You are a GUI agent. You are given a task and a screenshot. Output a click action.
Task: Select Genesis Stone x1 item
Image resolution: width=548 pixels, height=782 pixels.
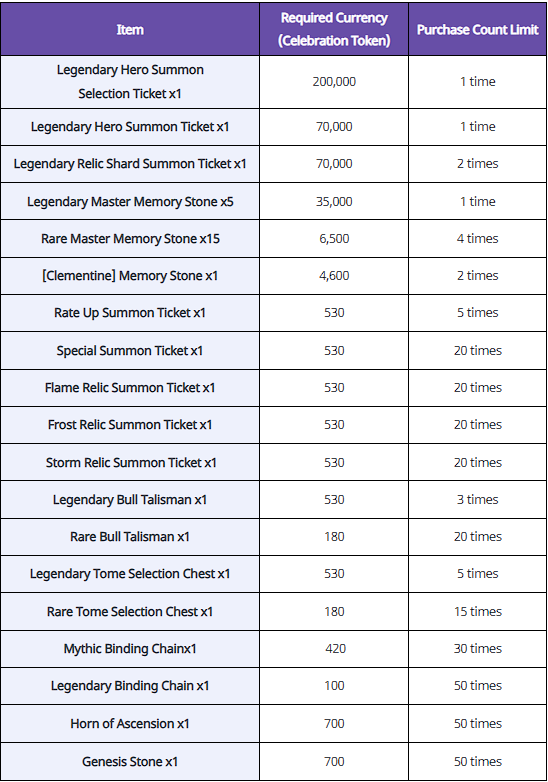(x=130, y=762)
